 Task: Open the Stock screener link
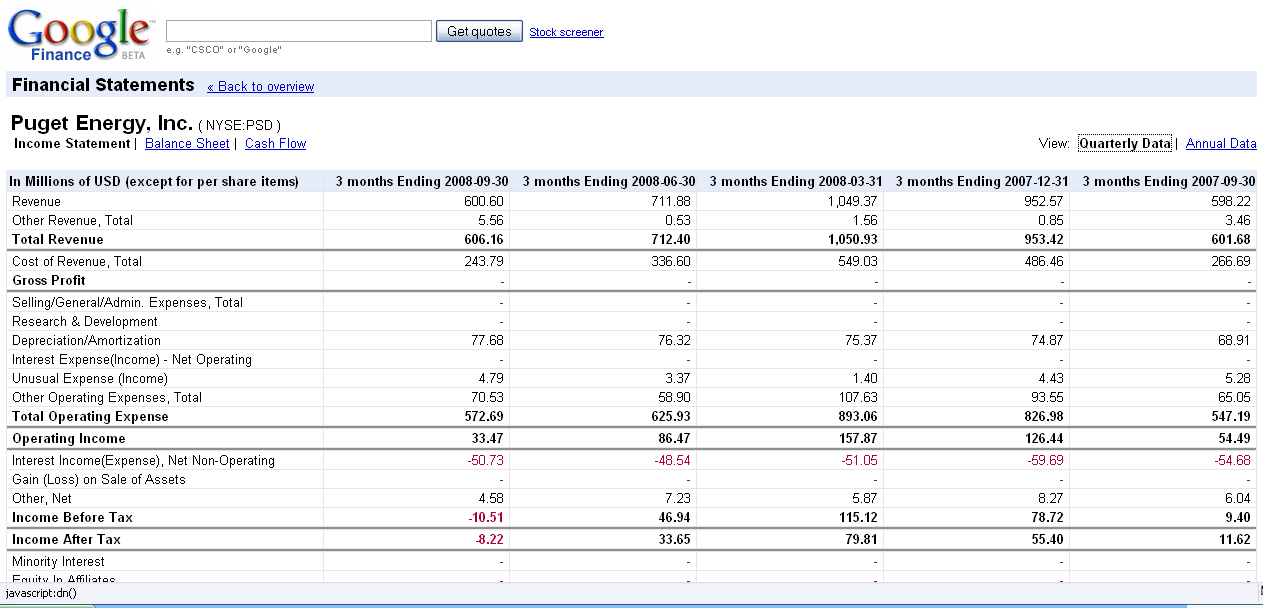pos(566,32)
